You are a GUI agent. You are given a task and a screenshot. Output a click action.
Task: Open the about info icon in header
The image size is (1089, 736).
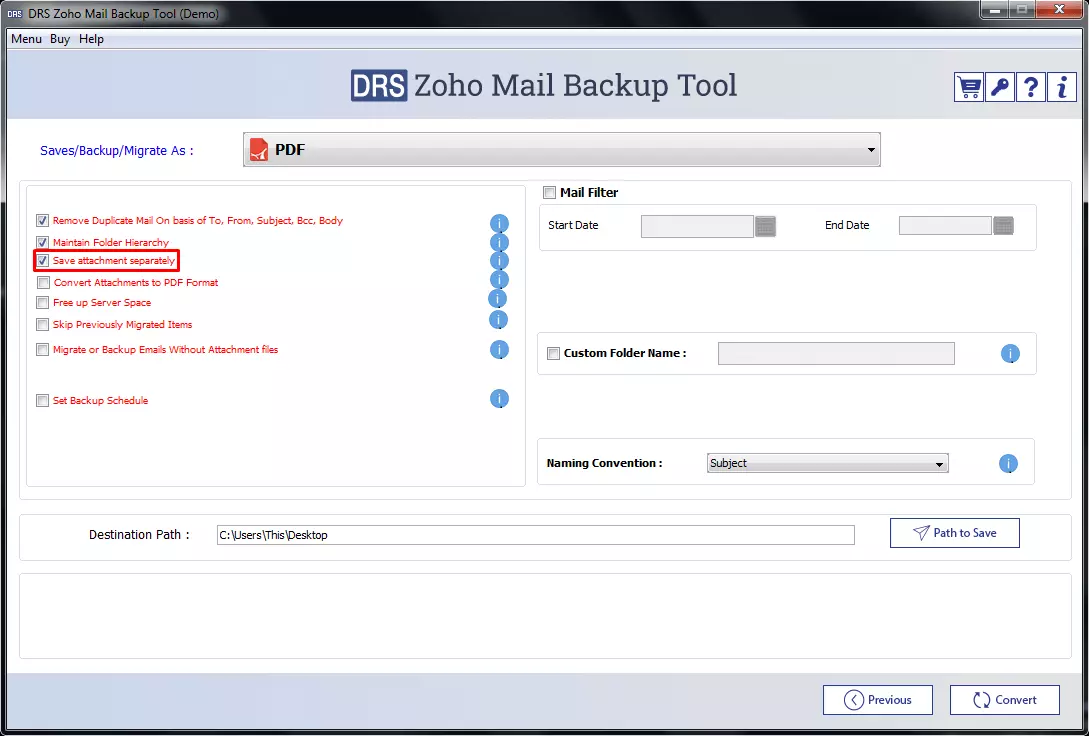pos(1061,87)
